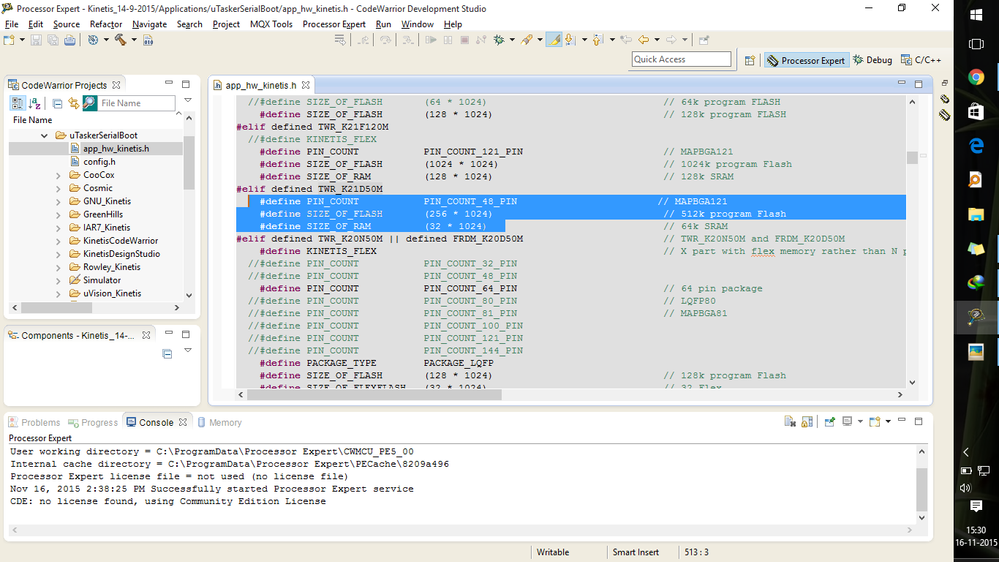Click the alphabetical sort icon in Projects
999x562 pixels.
pyautogui.click(x=35, y=103)
